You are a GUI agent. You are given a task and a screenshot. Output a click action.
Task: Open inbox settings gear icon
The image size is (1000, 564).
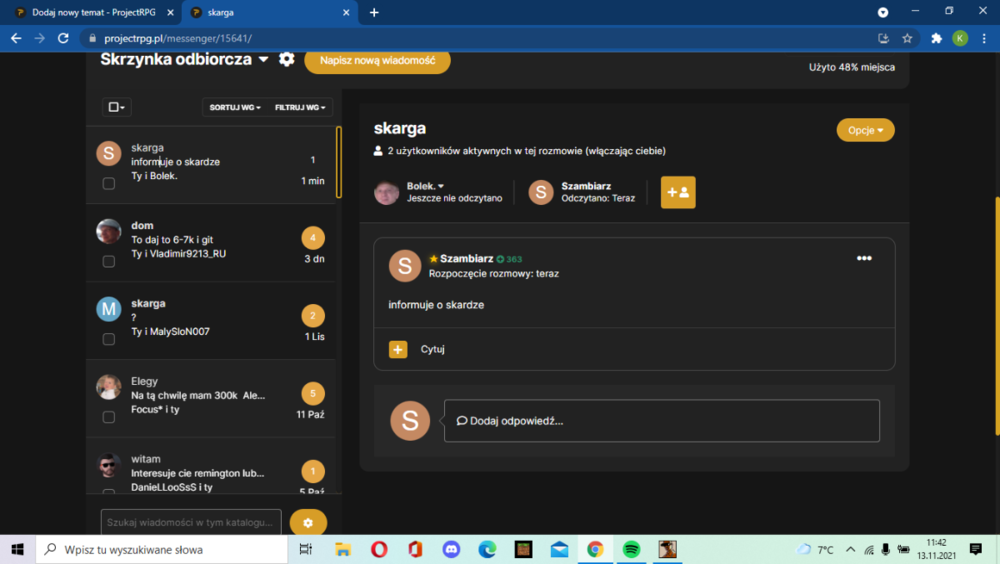286,59
